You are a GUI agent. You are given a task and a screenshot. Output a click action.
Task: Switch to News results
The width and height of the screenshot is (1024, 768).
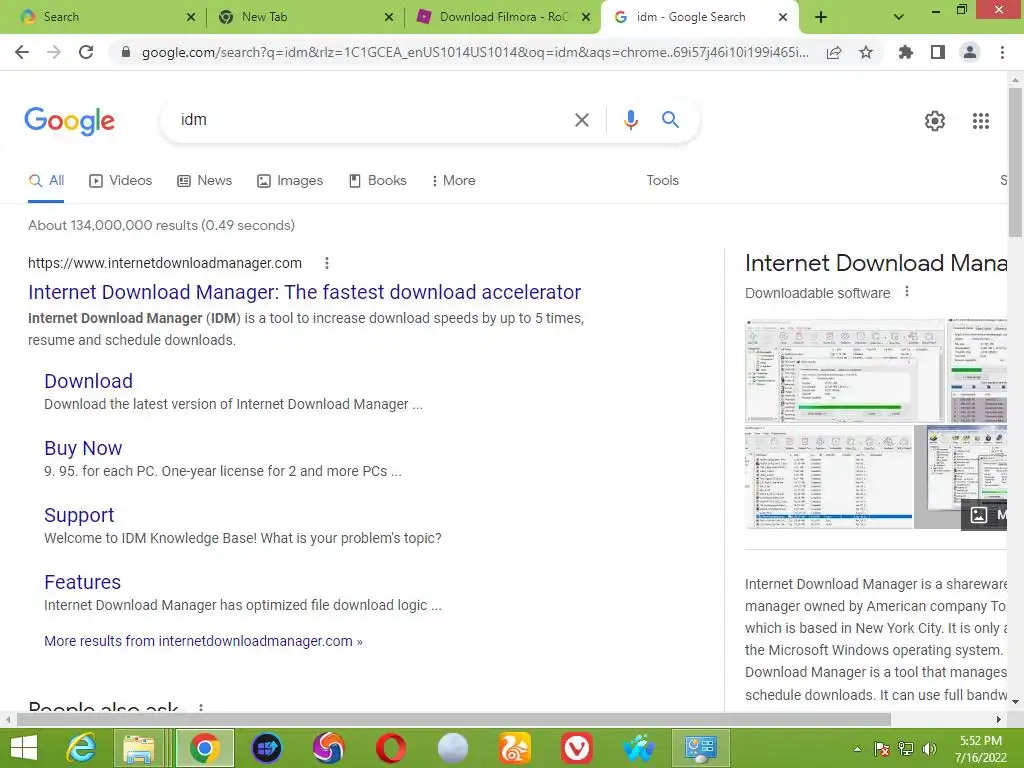(x=204, y=181)
